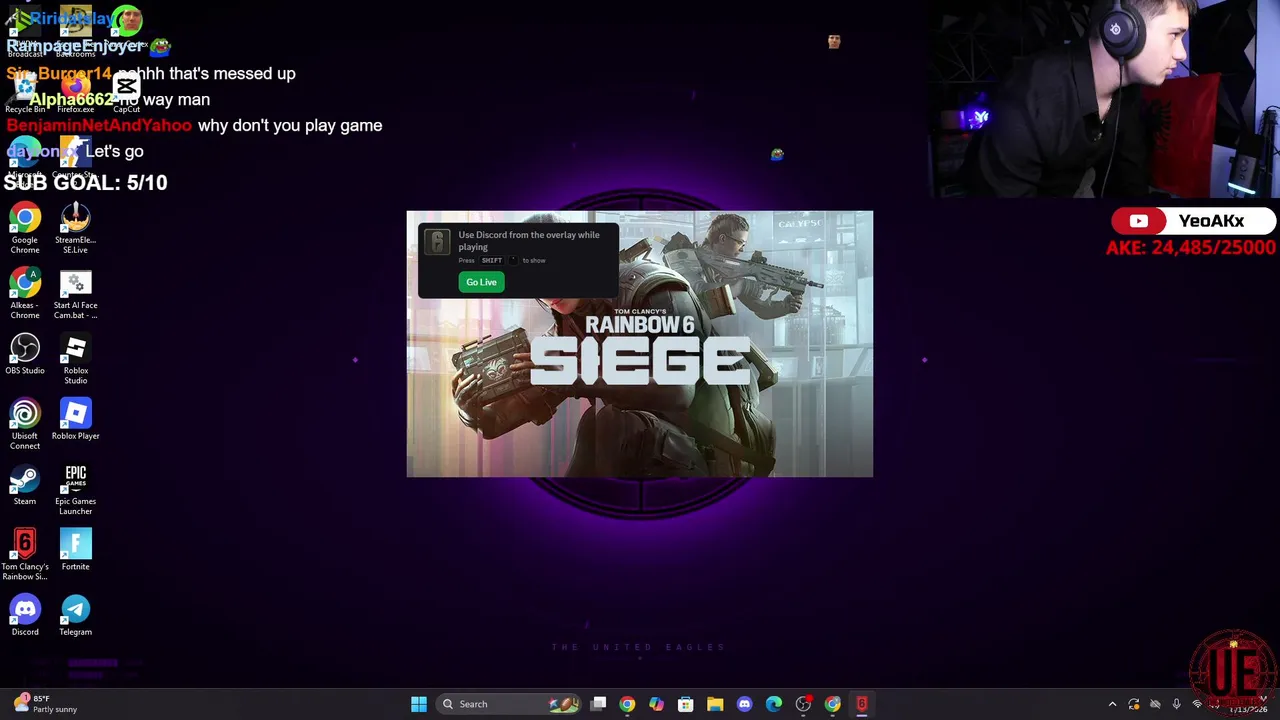Launch Copilot from the taskbar
This screenshot has height=720, width=1280.
(x=656, y=704)
